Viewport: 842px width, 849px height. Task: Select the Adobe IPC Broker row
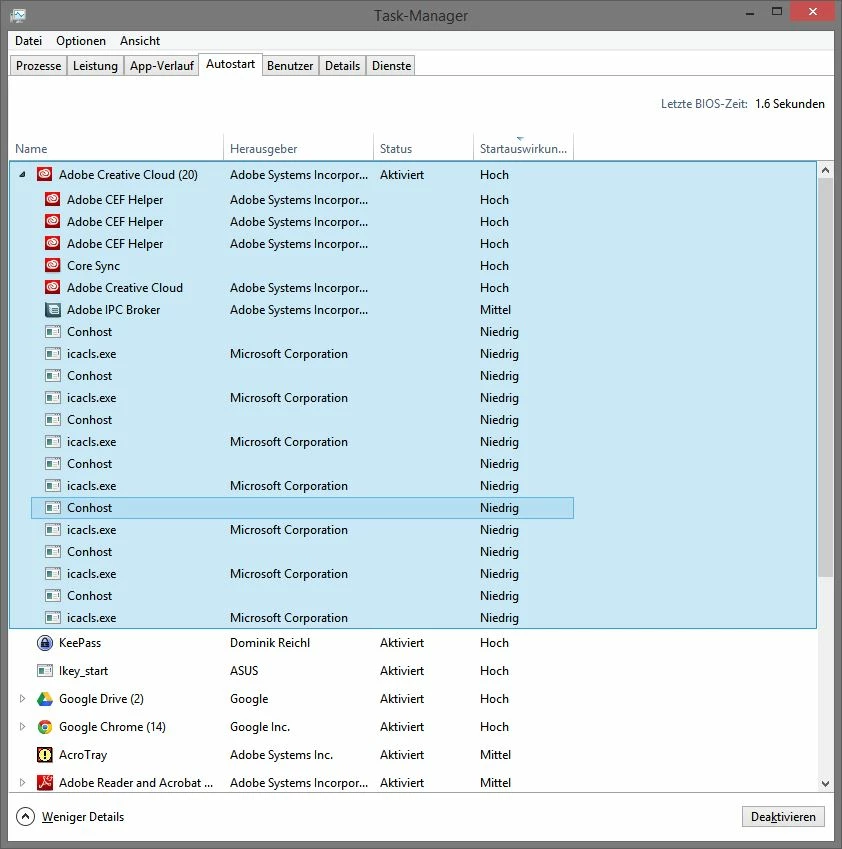(303, 310)
